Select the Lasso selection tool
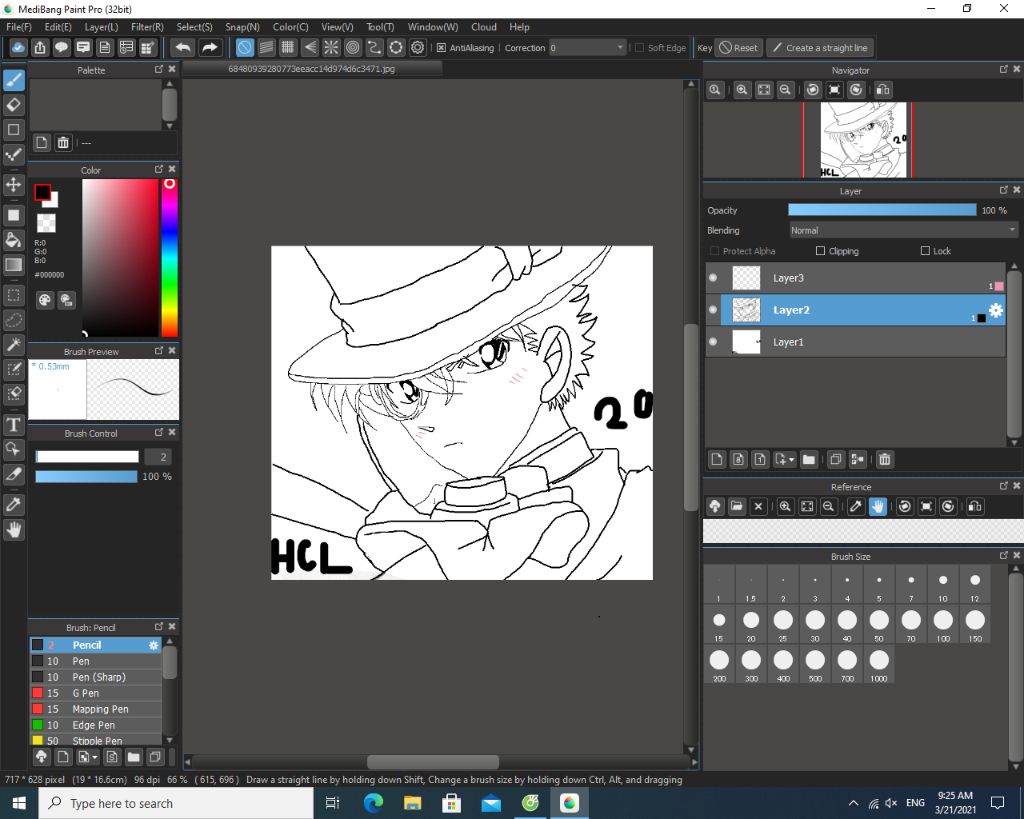The image size is (1024, 819). [14, 320]
